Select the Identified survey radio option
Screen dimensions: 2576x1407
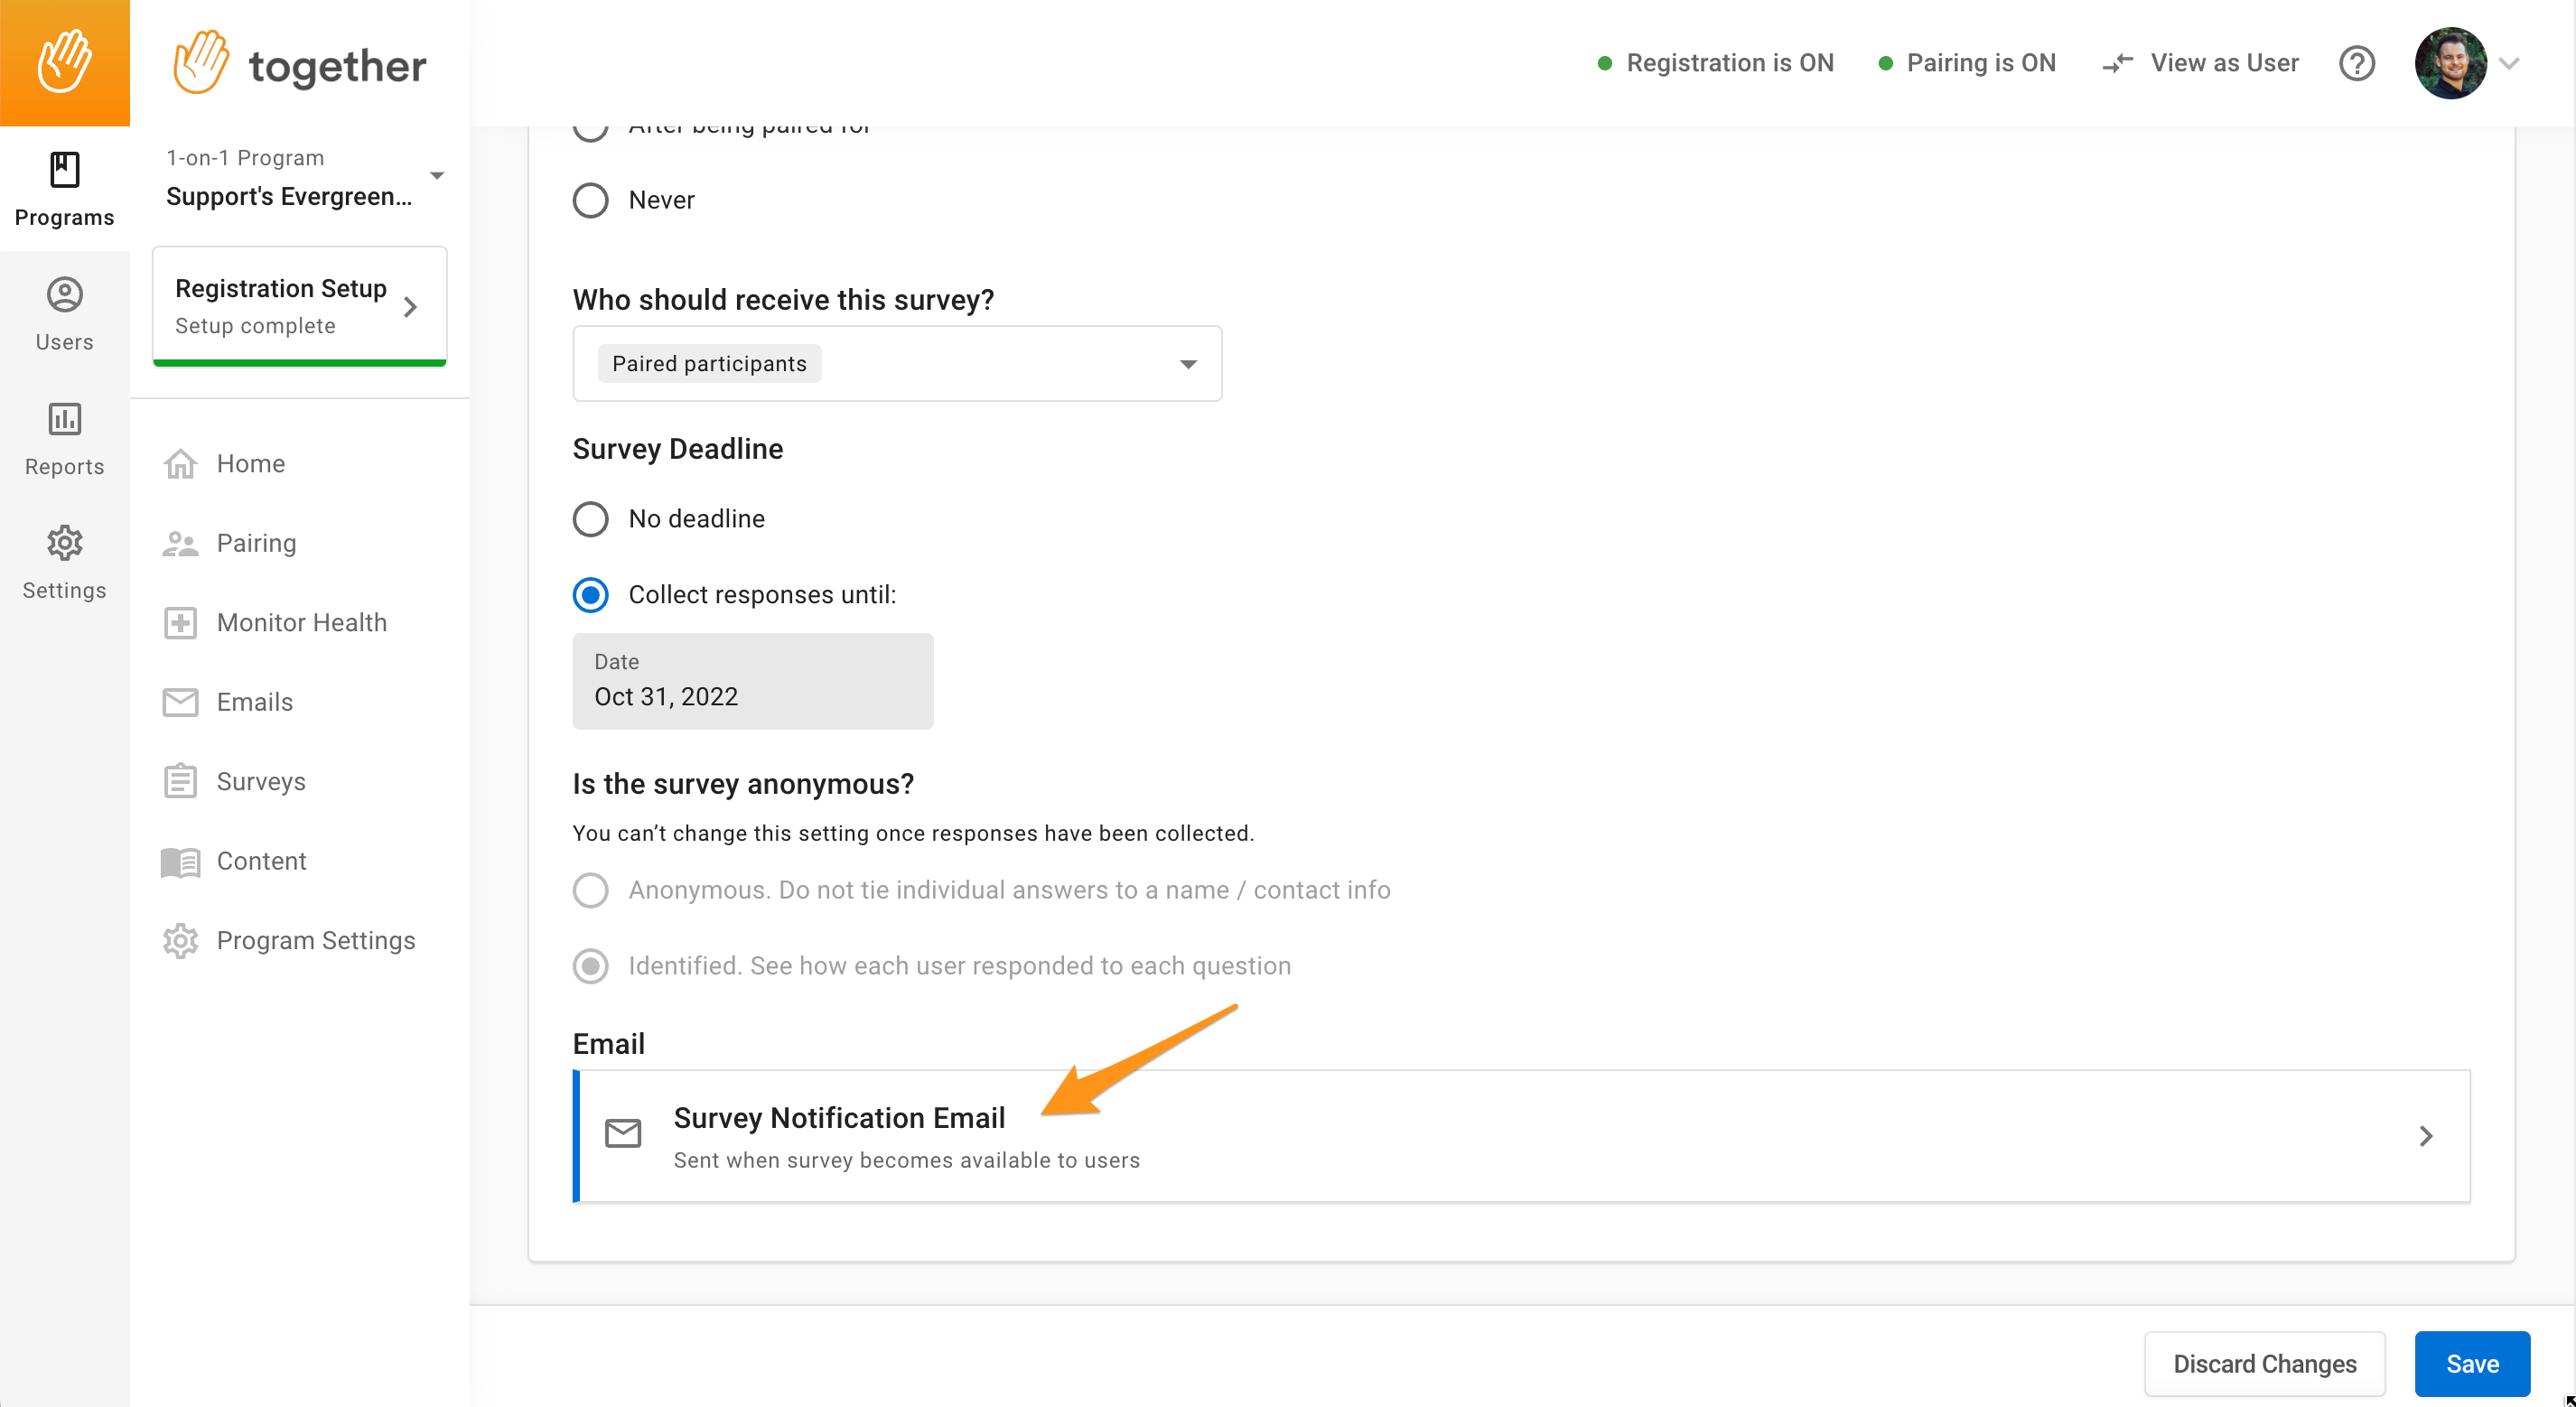(590, 966)
